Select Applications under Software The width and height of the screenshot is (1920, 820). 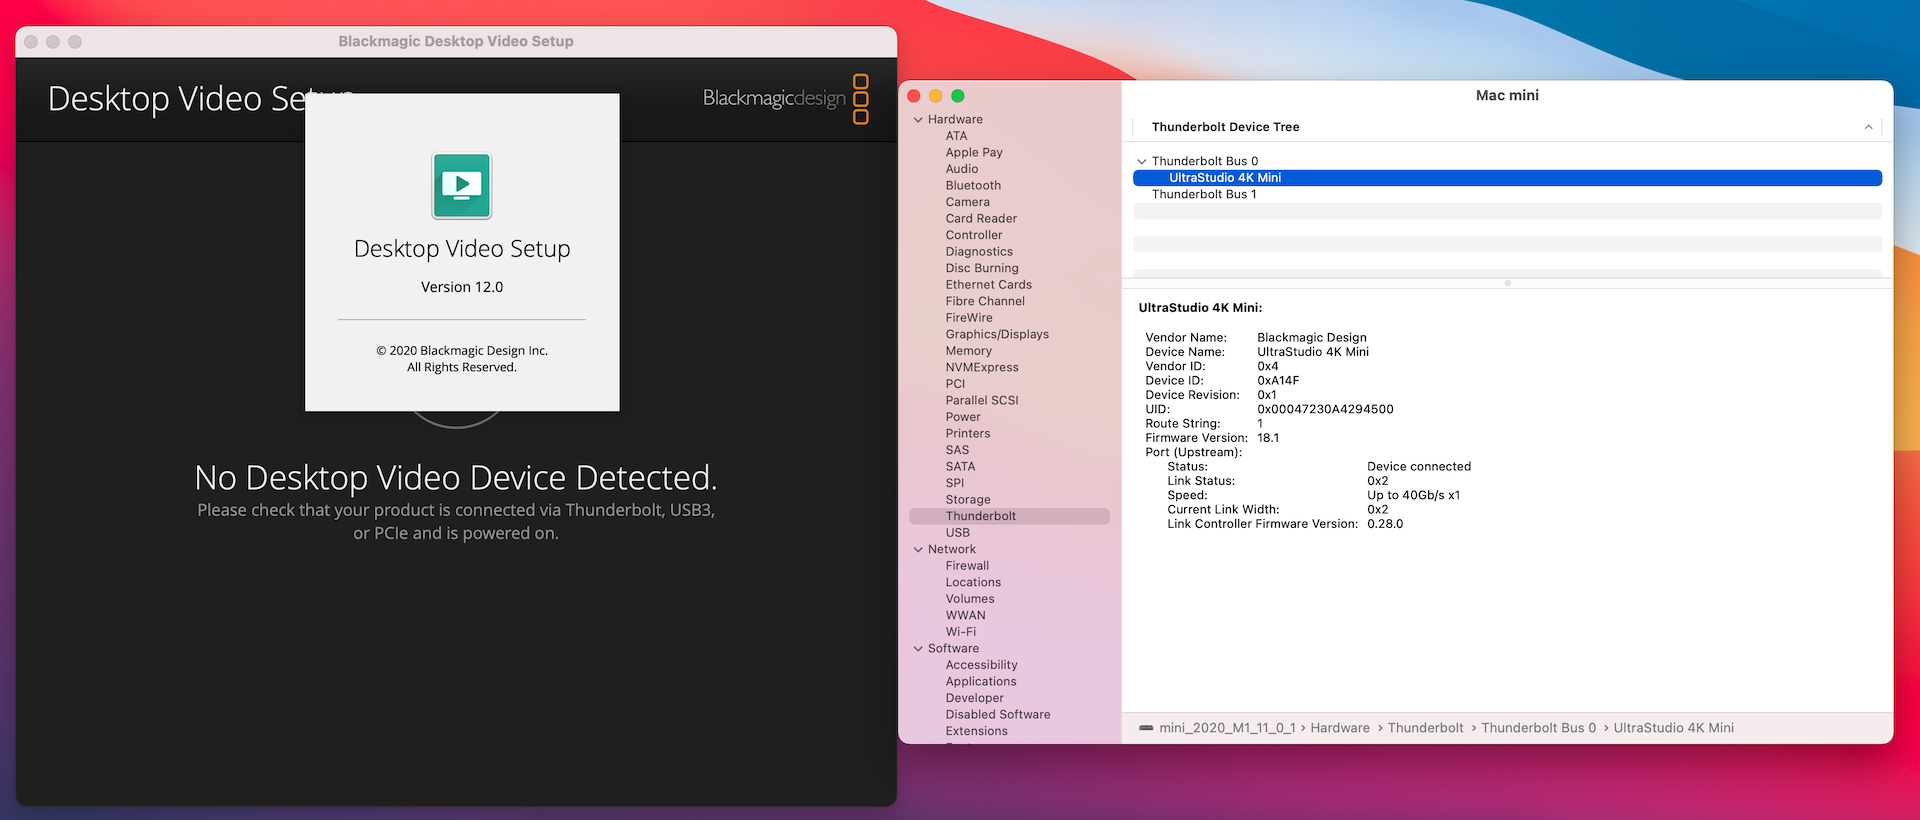[981, 681]
